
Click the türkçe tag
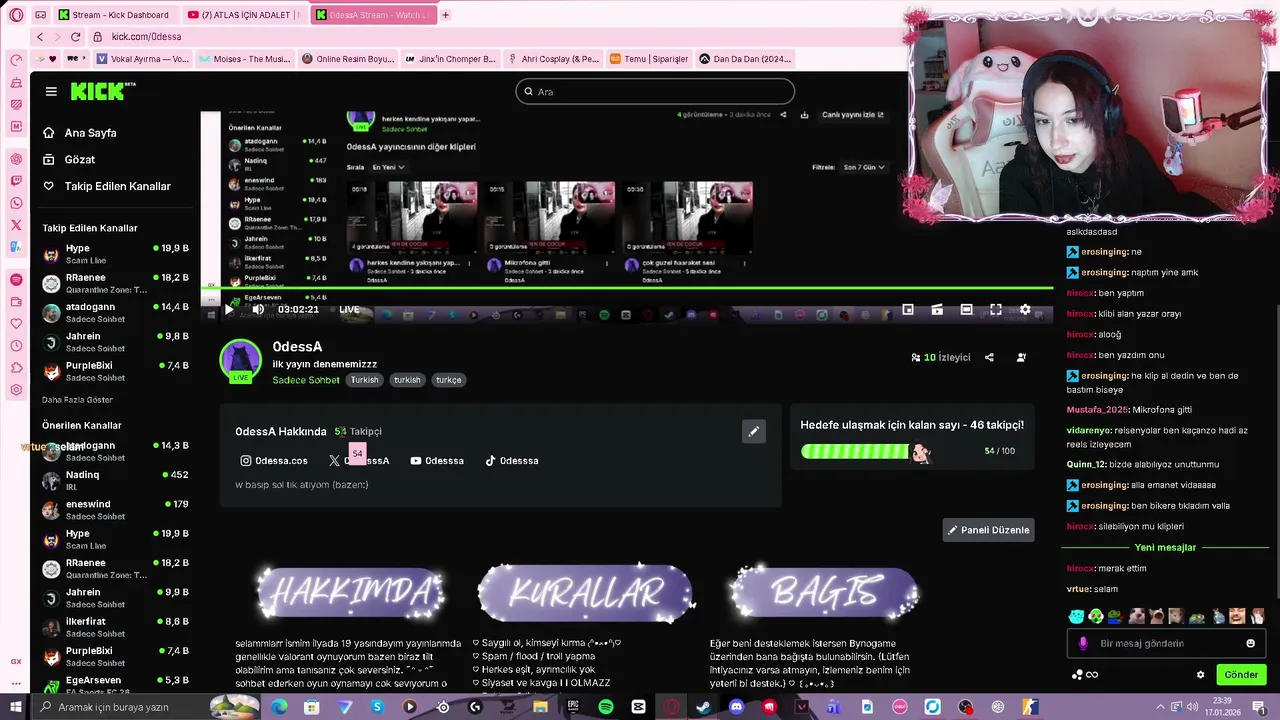(449, 380)
